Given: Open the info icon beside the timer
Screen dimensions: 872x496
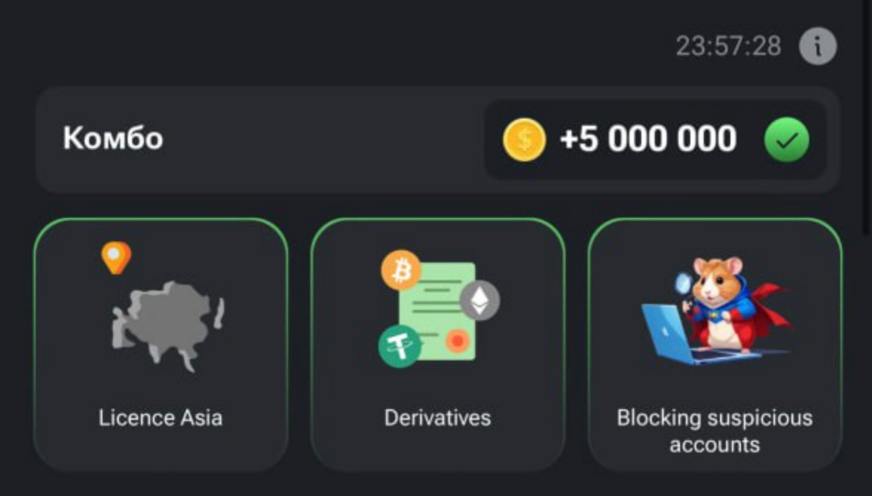Looking at the screenshot, I should (x=818, y=46).
